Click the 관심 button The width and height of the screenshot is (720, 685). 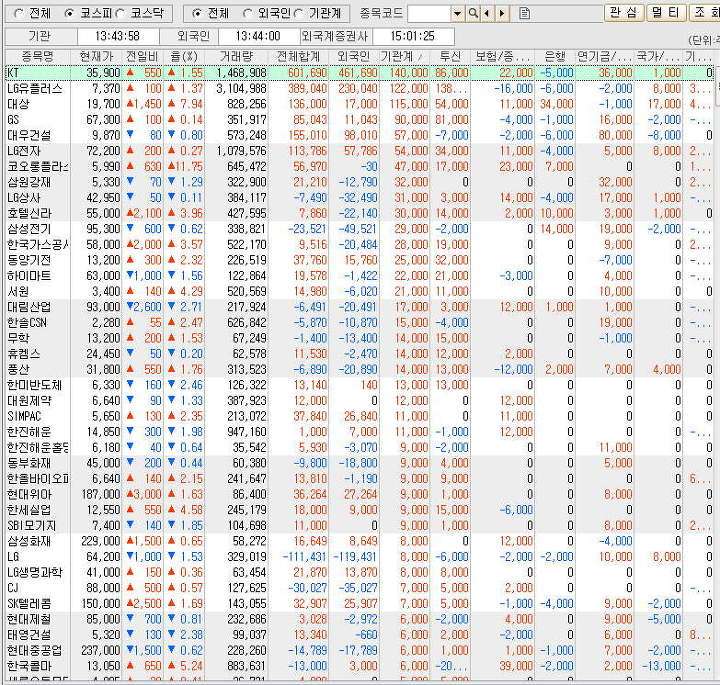point(624,12)
